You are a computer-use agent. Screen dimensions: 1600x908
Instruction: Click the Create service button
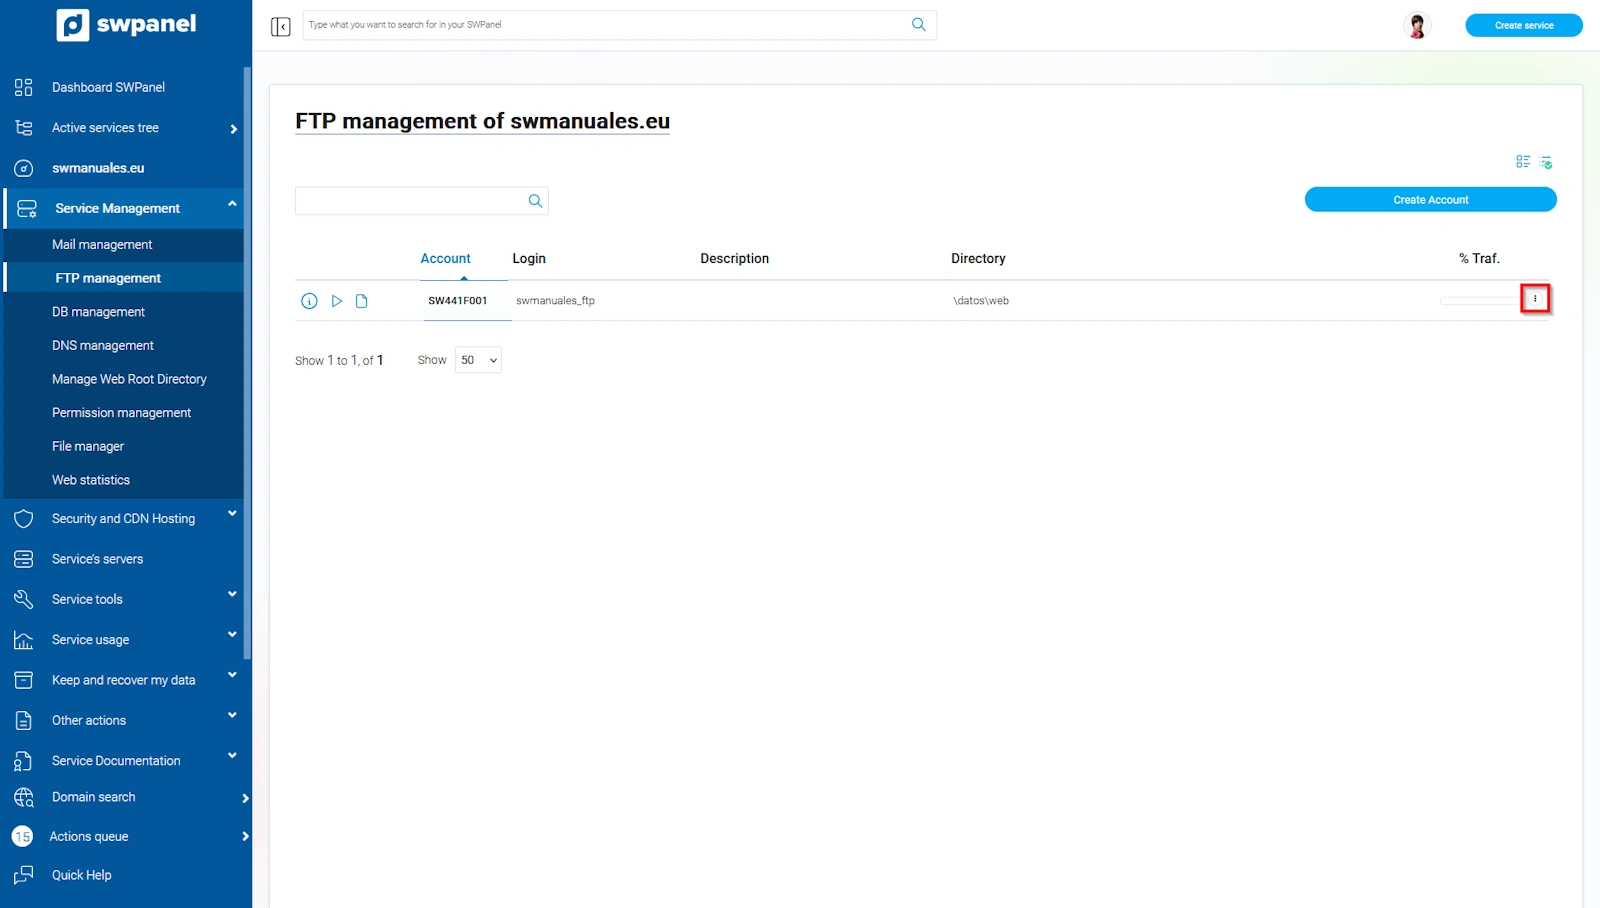click(x=1524, y=25)
